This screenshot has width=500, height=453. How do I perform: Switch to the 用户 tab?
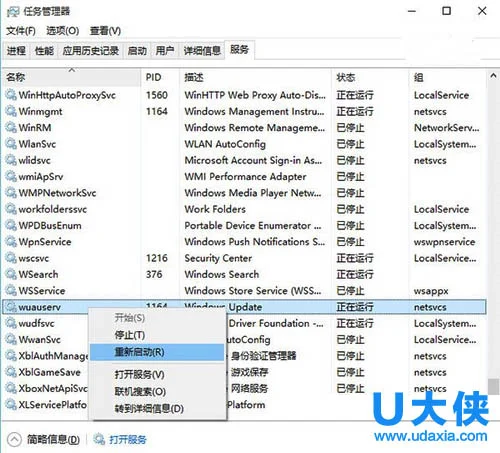[165, 51]
